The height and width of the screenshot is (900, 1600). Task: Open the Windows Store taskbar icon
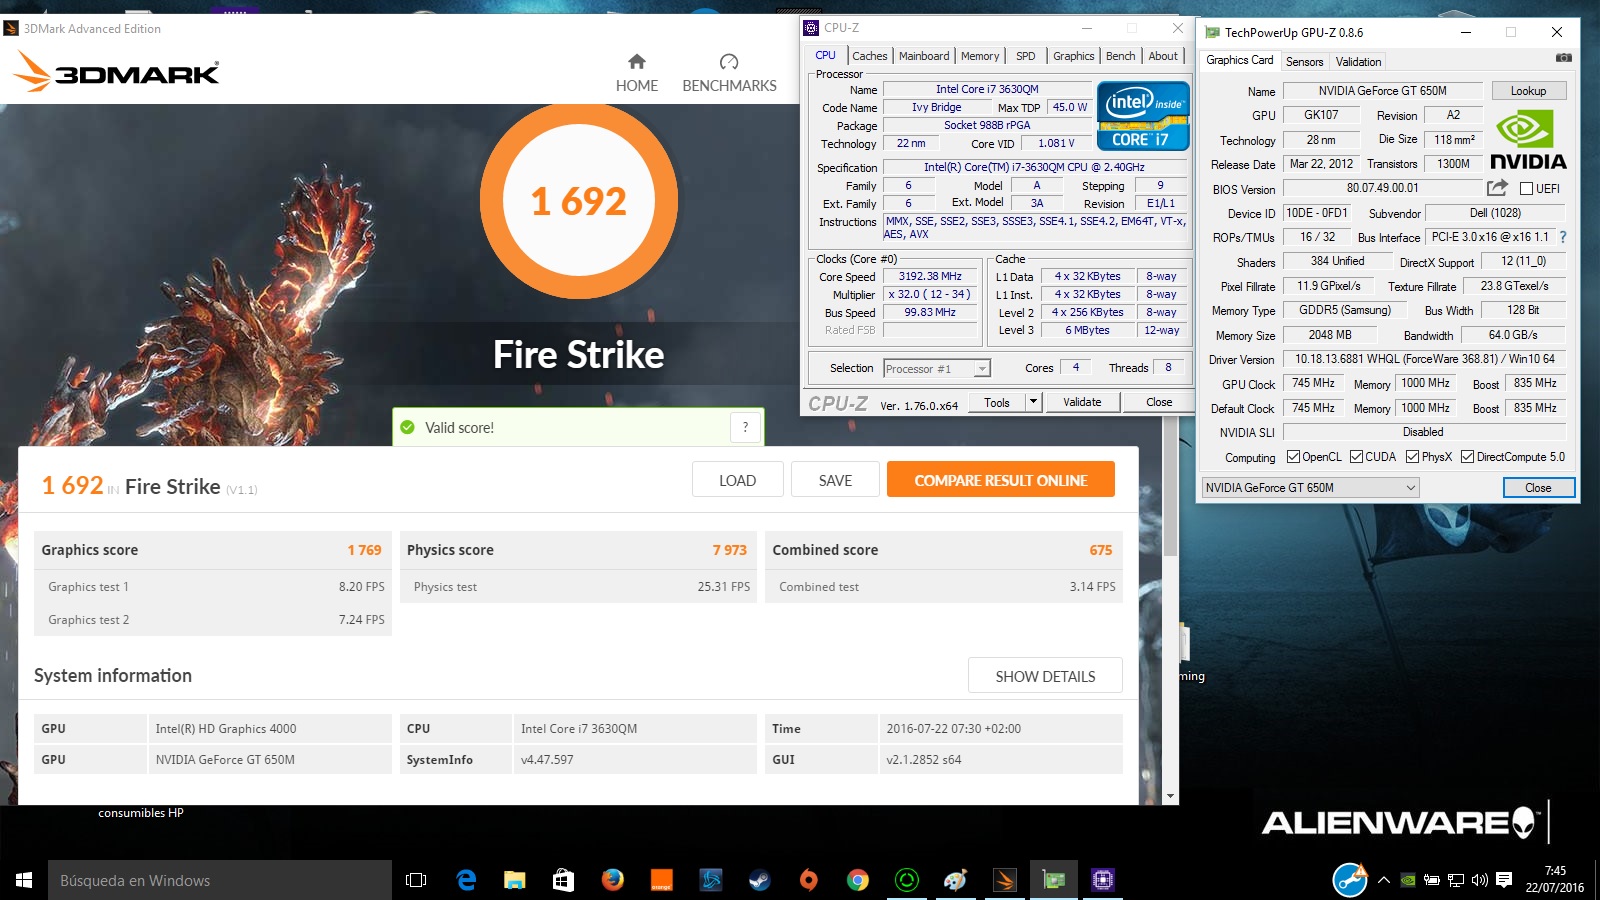point(564,880)
